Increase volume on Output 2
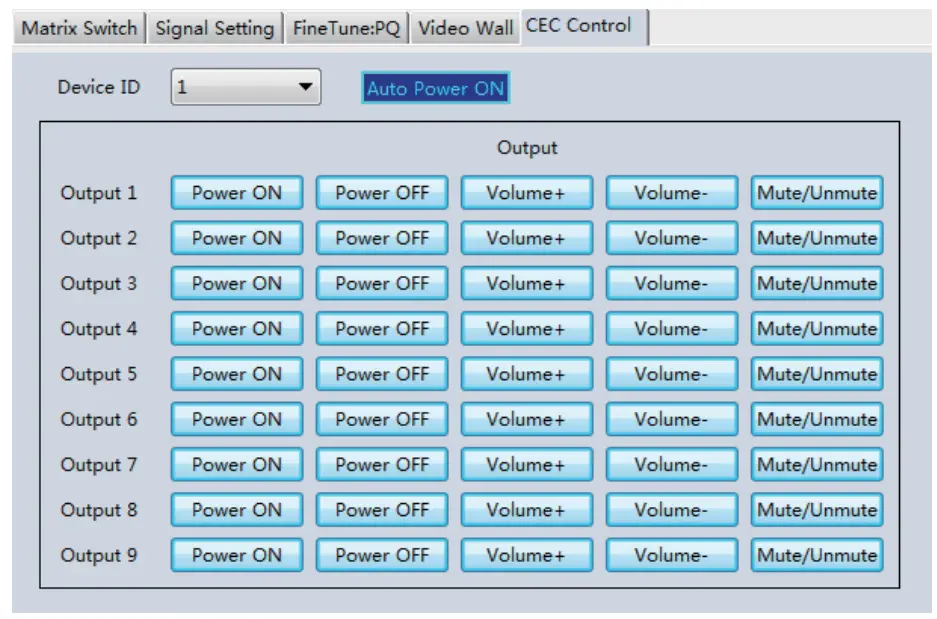Screen dimensions: 937x619 (x=527, y=238)
